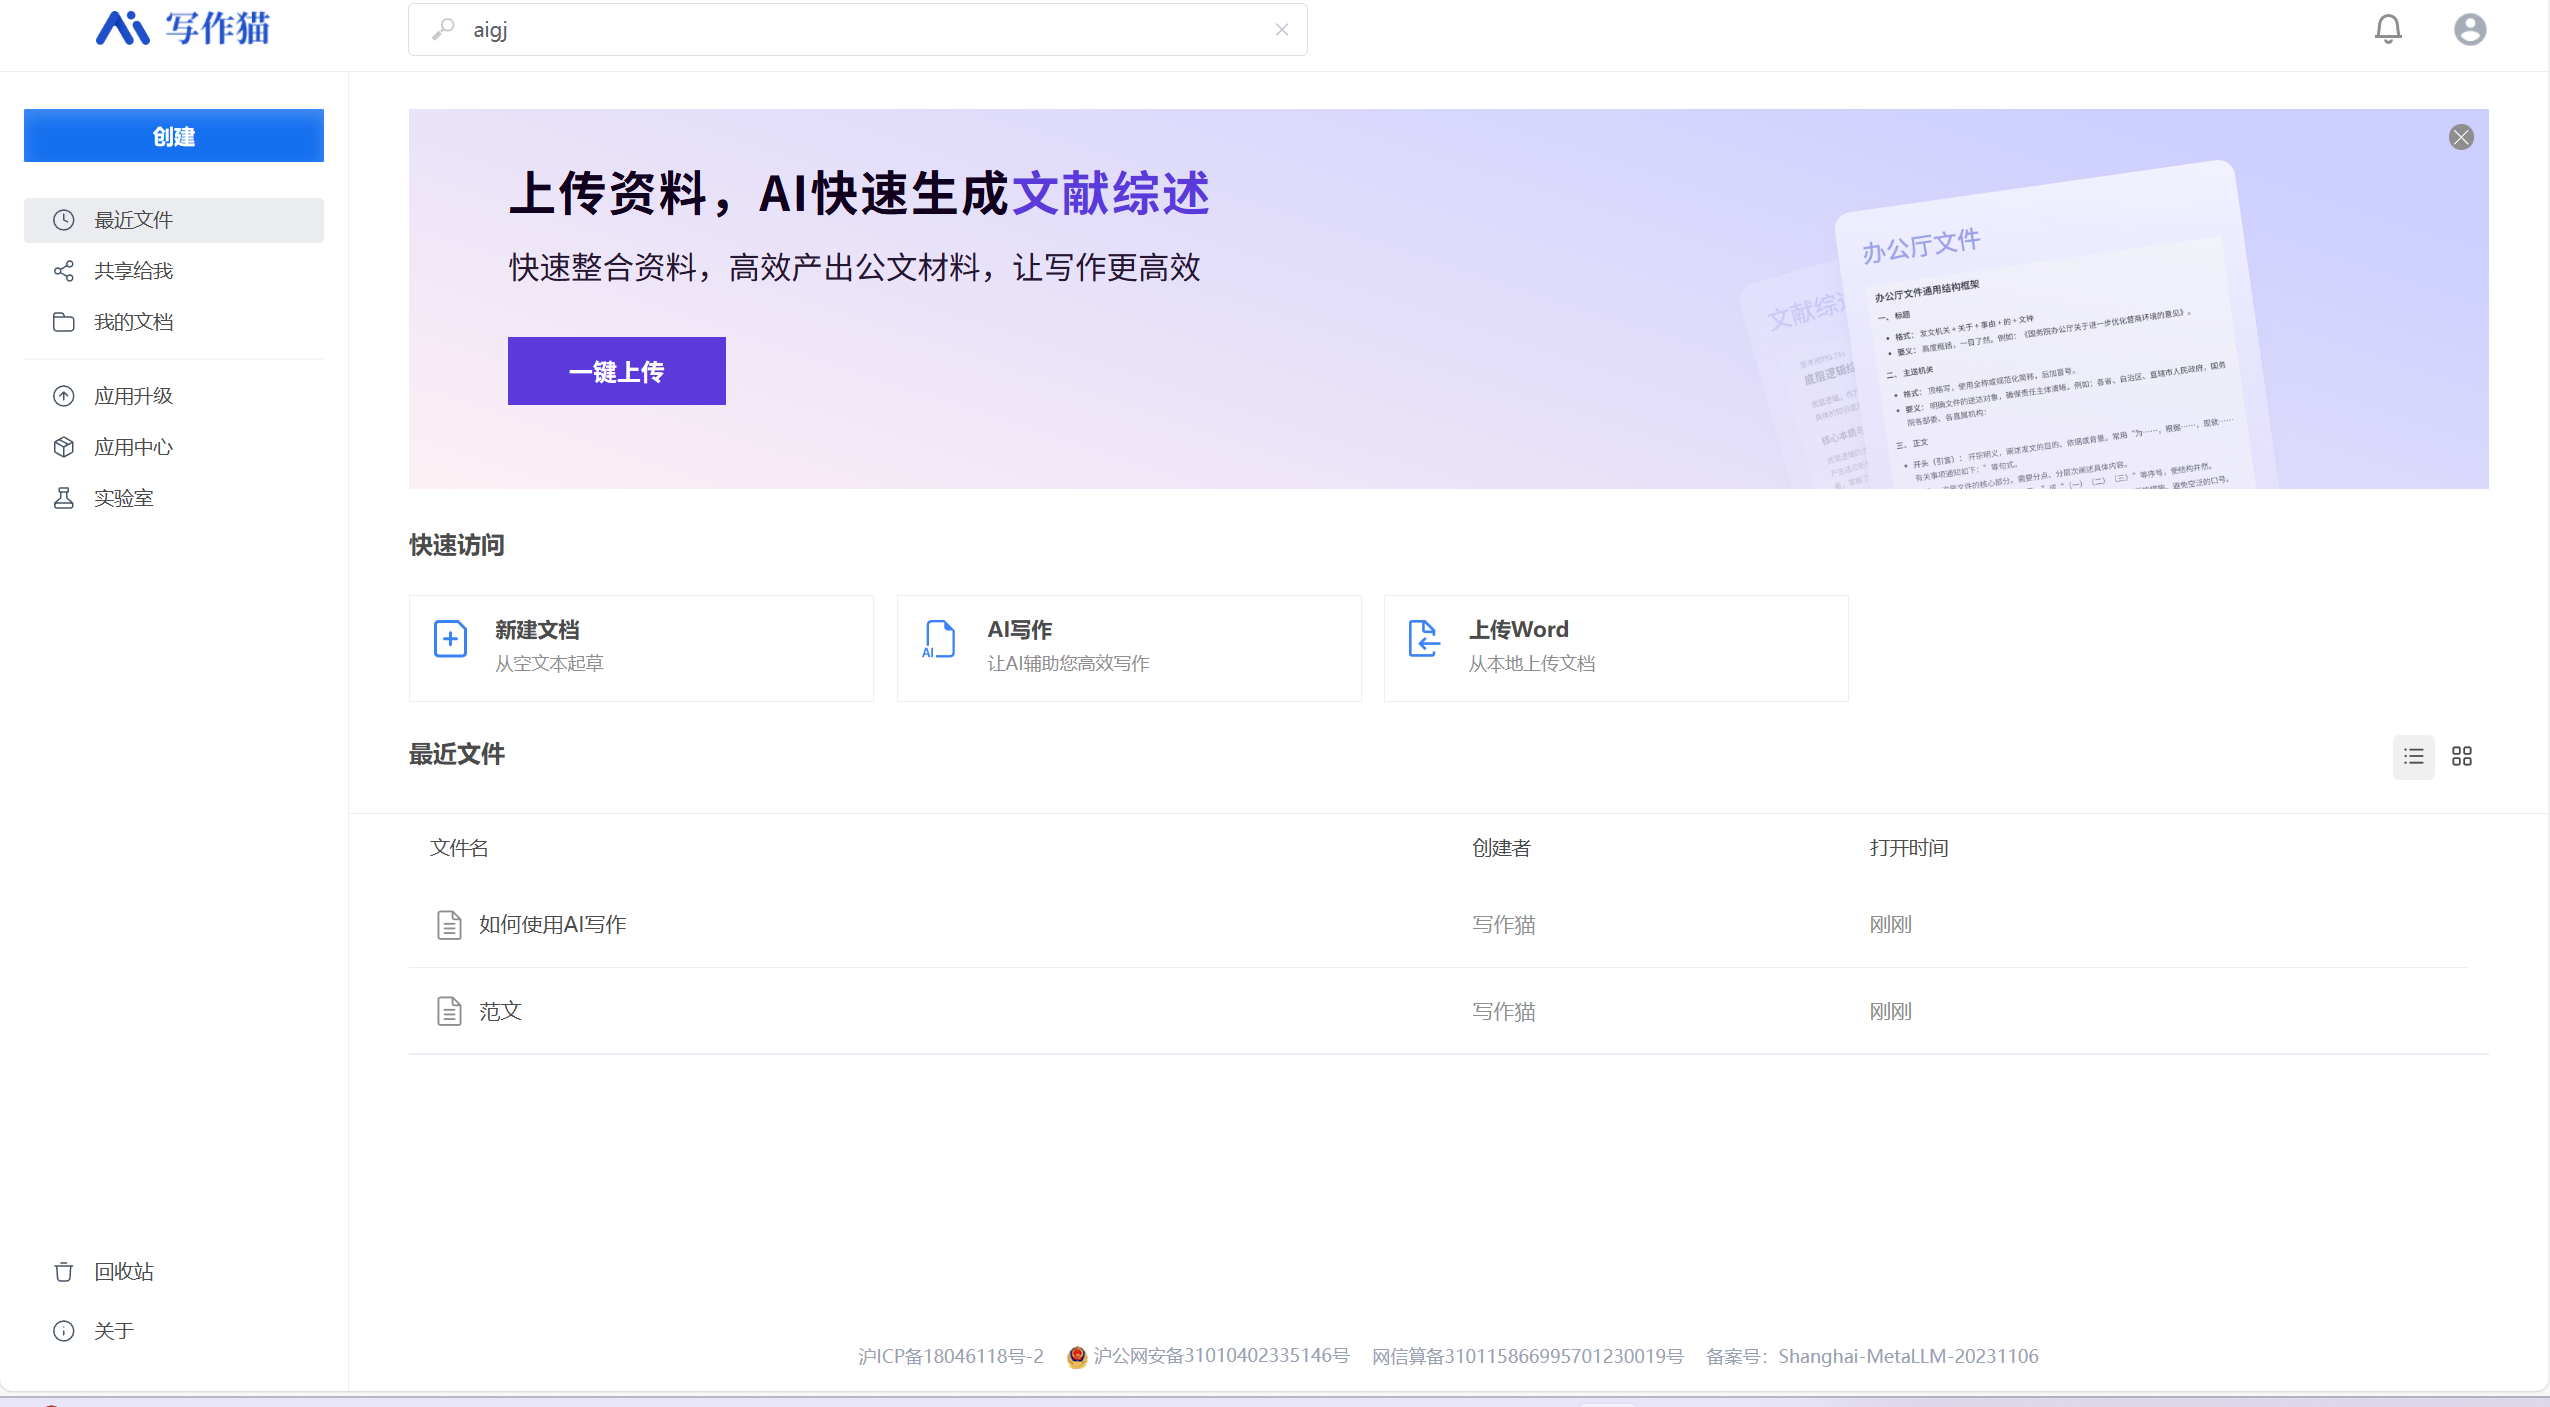Click the AI写作 card icon

click(x=938, y=639)
